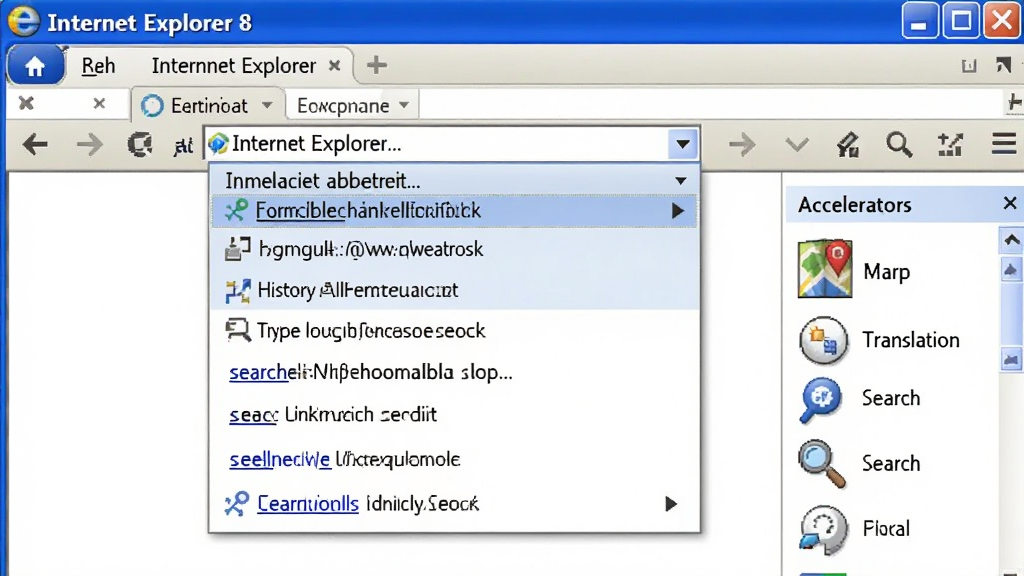Screen dimensions: 1024x576
Task: Go back with the back arrow
Action: 35,144
